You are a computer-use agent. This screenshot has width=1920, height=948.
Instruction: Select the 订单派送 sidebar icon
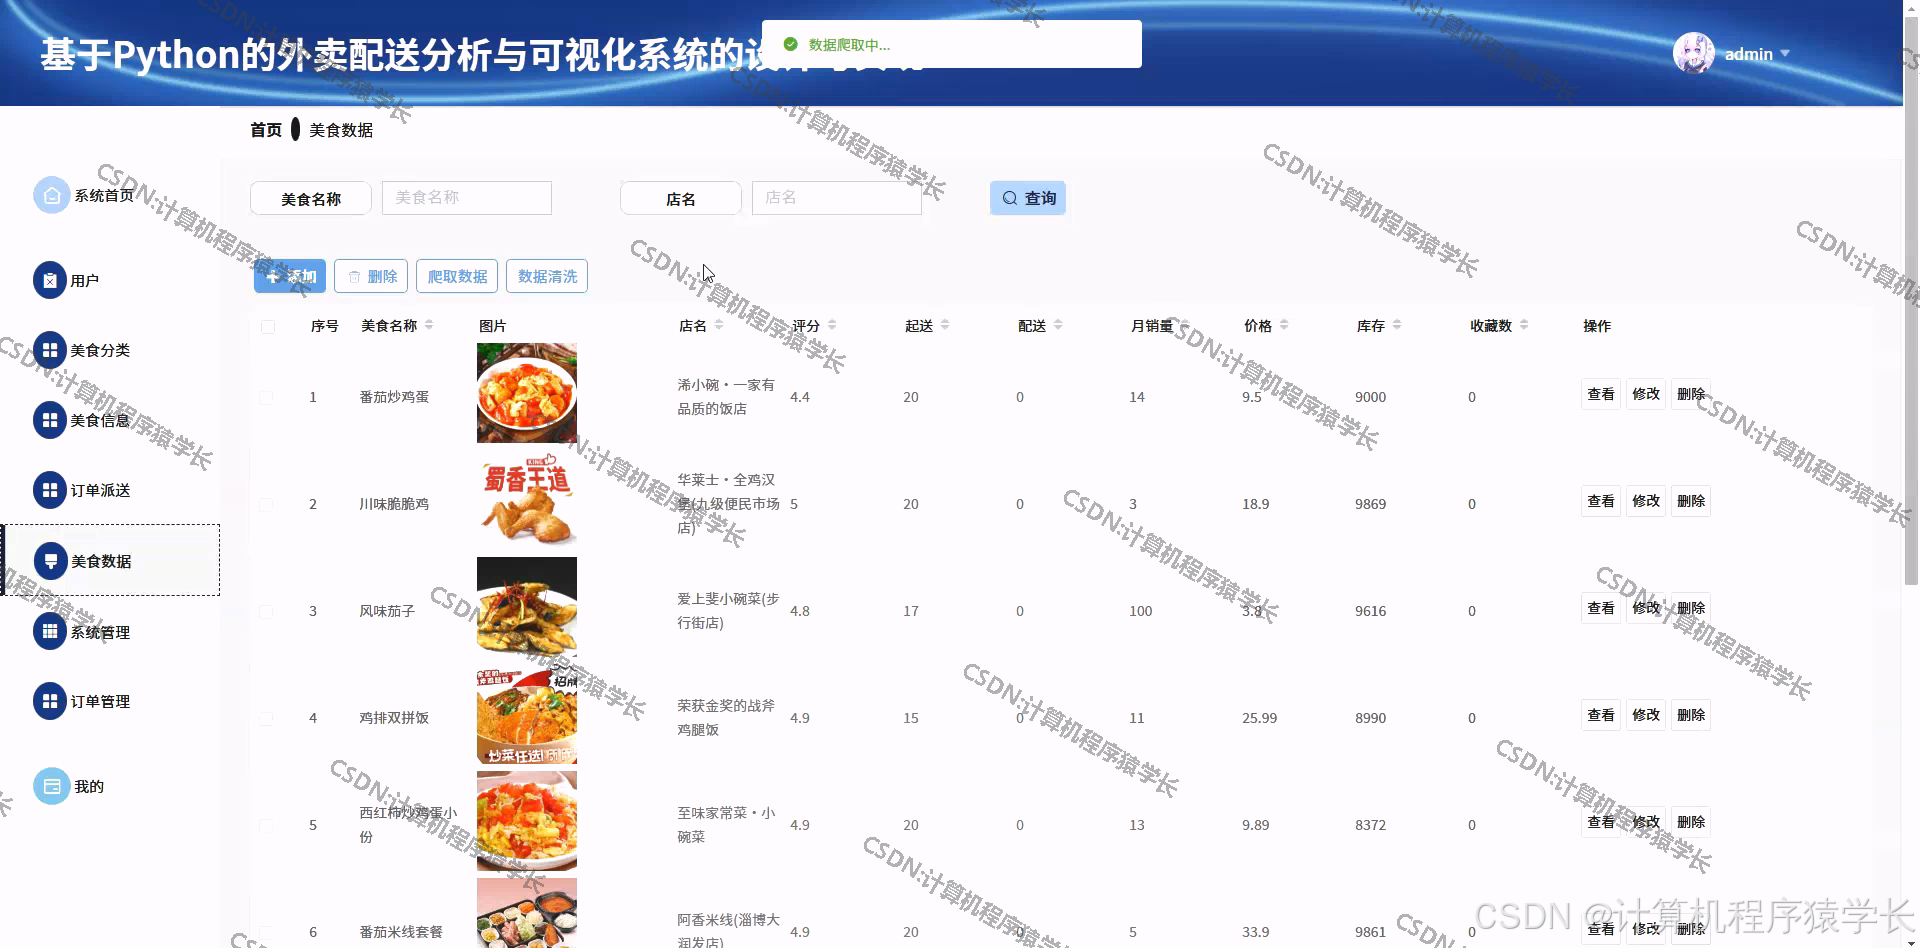51,490
